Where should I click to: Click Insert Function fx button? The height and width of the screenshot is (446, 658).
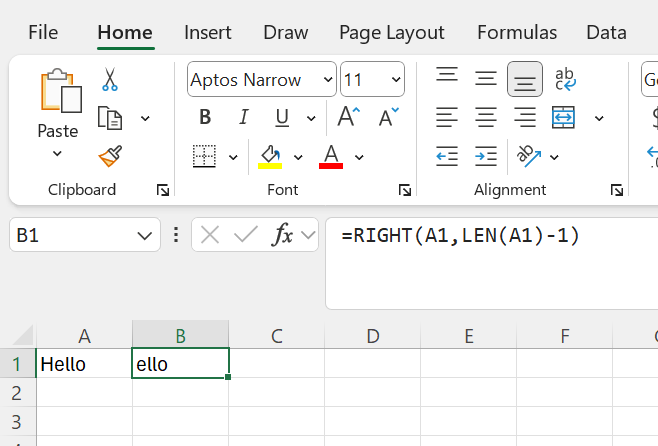[282, 235]
